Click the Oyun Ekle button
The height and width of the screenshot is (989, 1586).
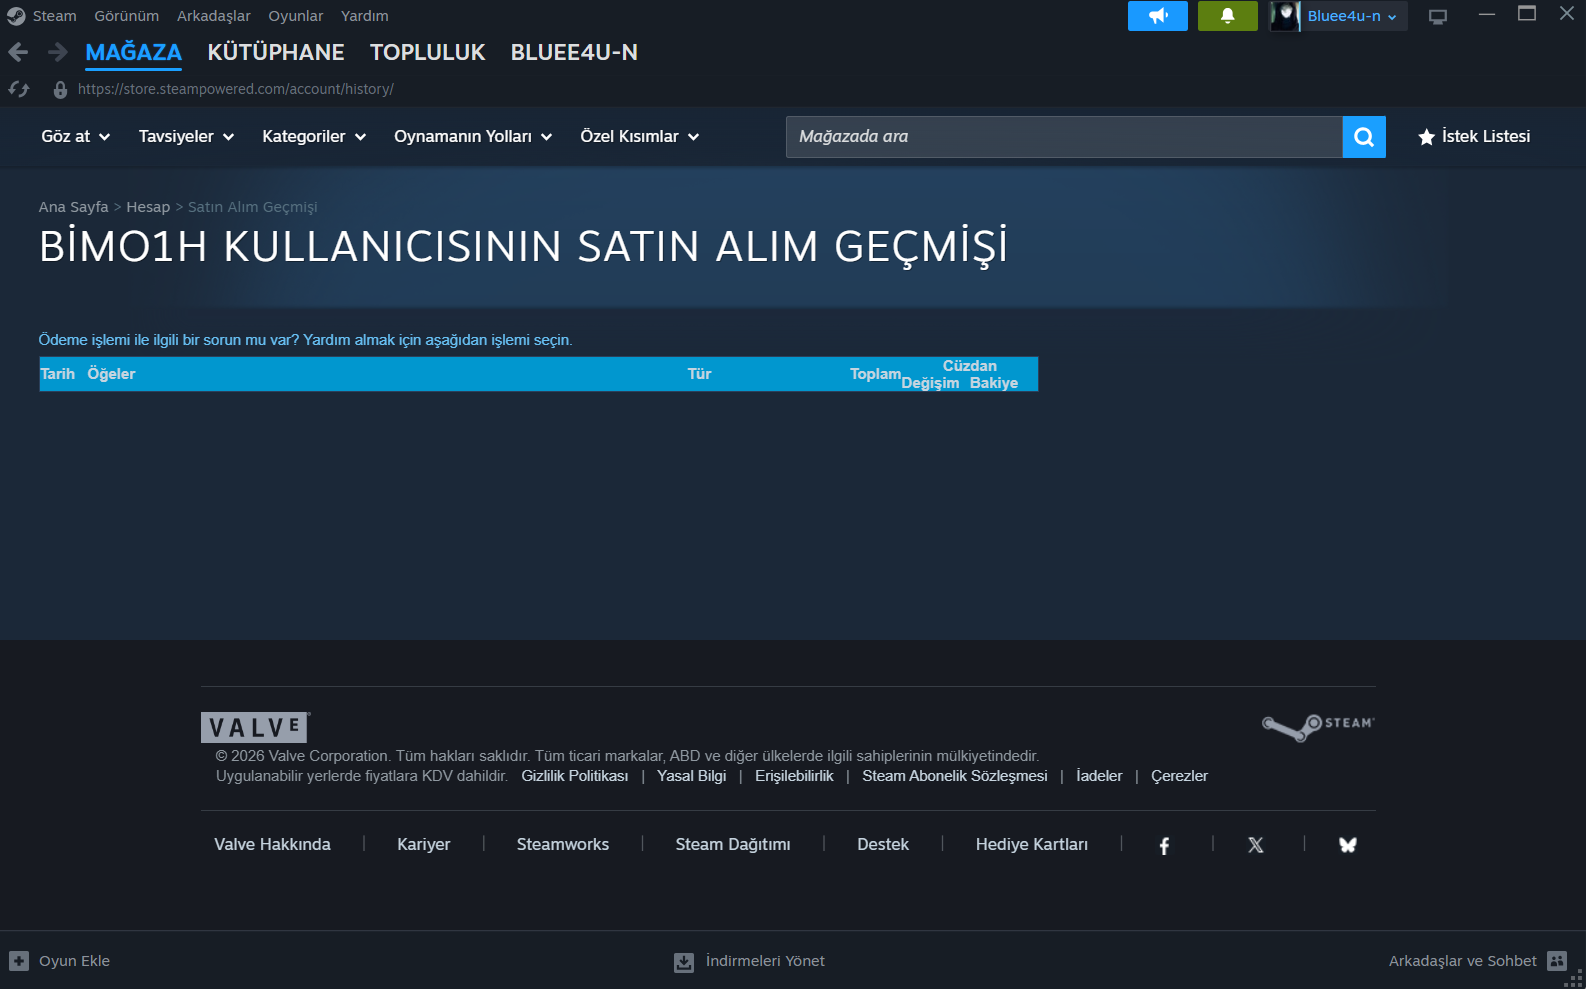pyautogui.click(x=60, y=961)
